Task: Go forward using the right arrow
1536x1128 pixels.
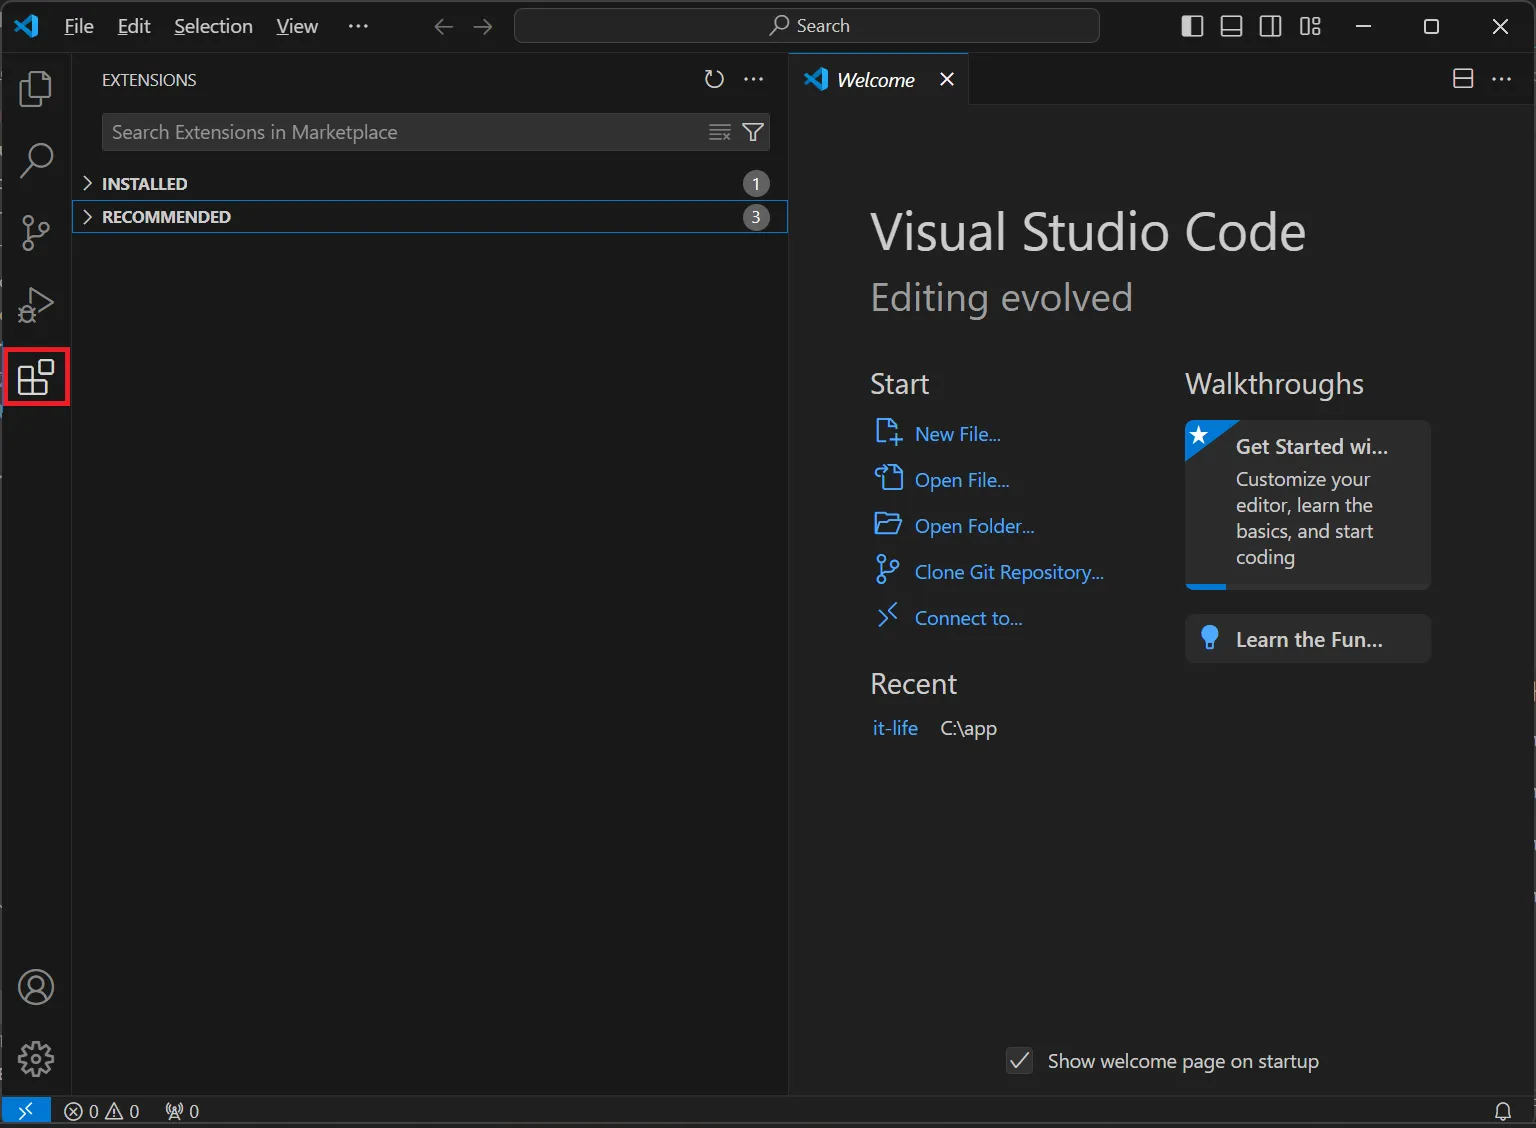Action: [483, 27]
